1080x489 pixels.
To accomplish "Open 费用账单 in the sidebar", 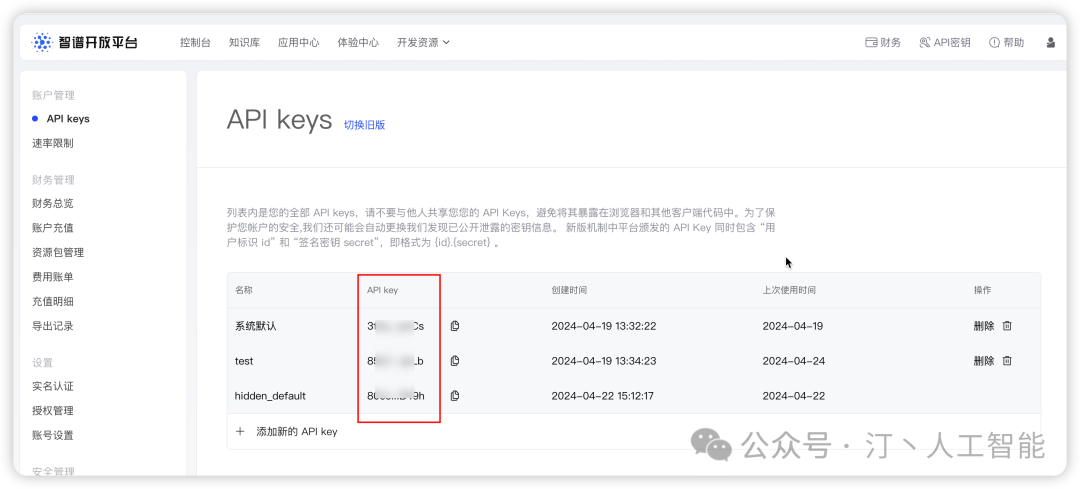I will pyautogui.click(x=52, y=277).
